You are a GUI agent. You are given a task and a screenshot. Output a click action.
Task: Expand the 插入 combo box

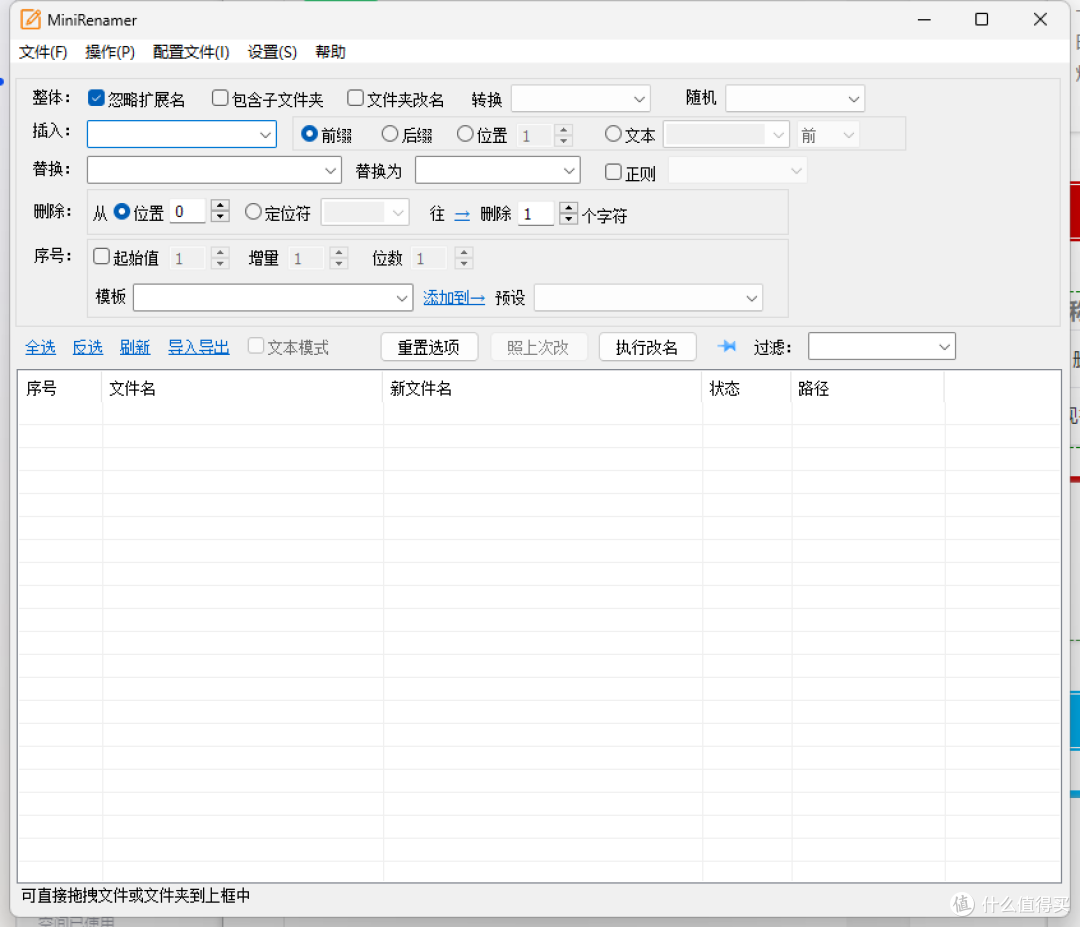pyautogui.click(x=264, y=134)
